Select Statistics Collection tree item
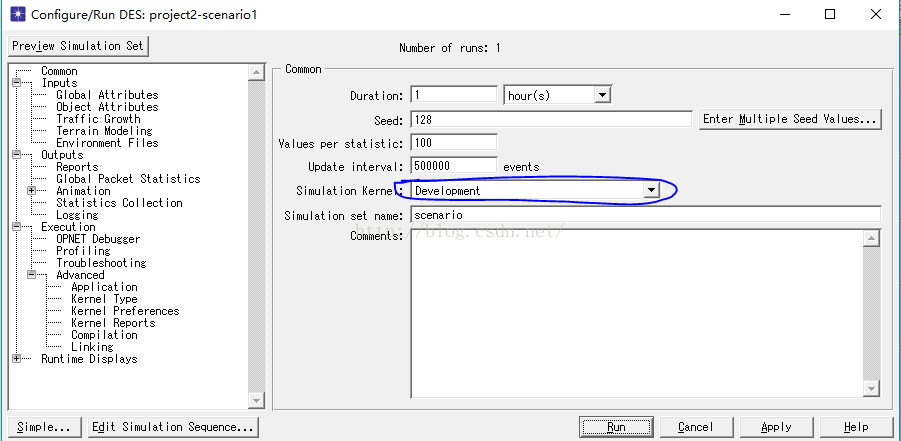901x441 pixels. click(119, 203)
